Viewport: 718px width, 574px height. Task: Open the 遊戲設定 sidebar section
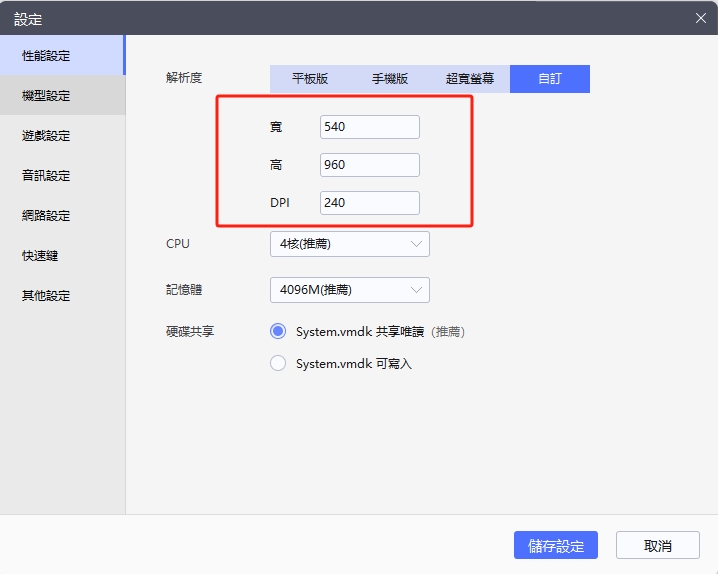(x=62, y=135)
